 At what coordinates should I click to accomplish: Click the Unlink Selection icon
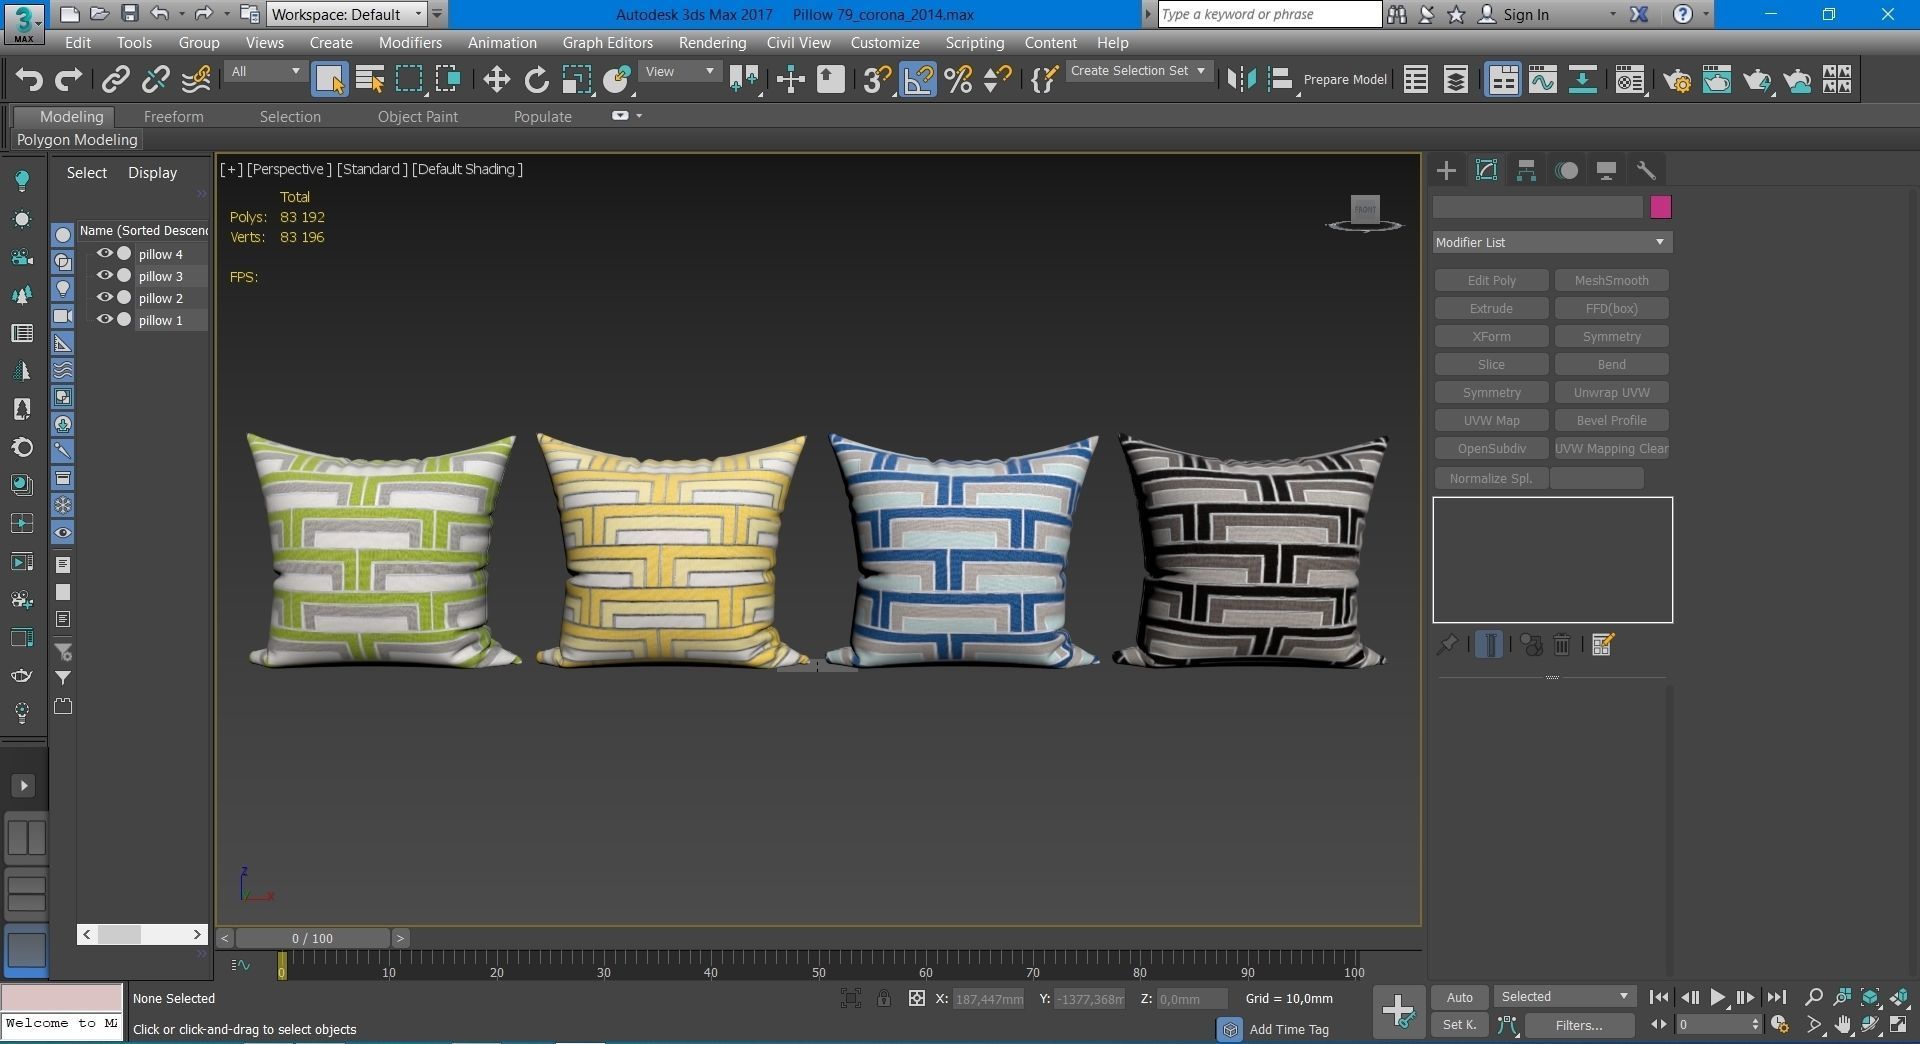point(156,80)
